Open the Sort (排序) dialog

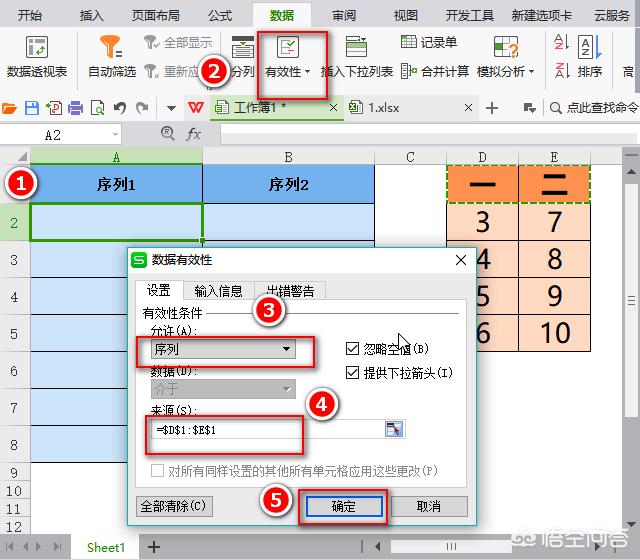click(x=590, y=58)
